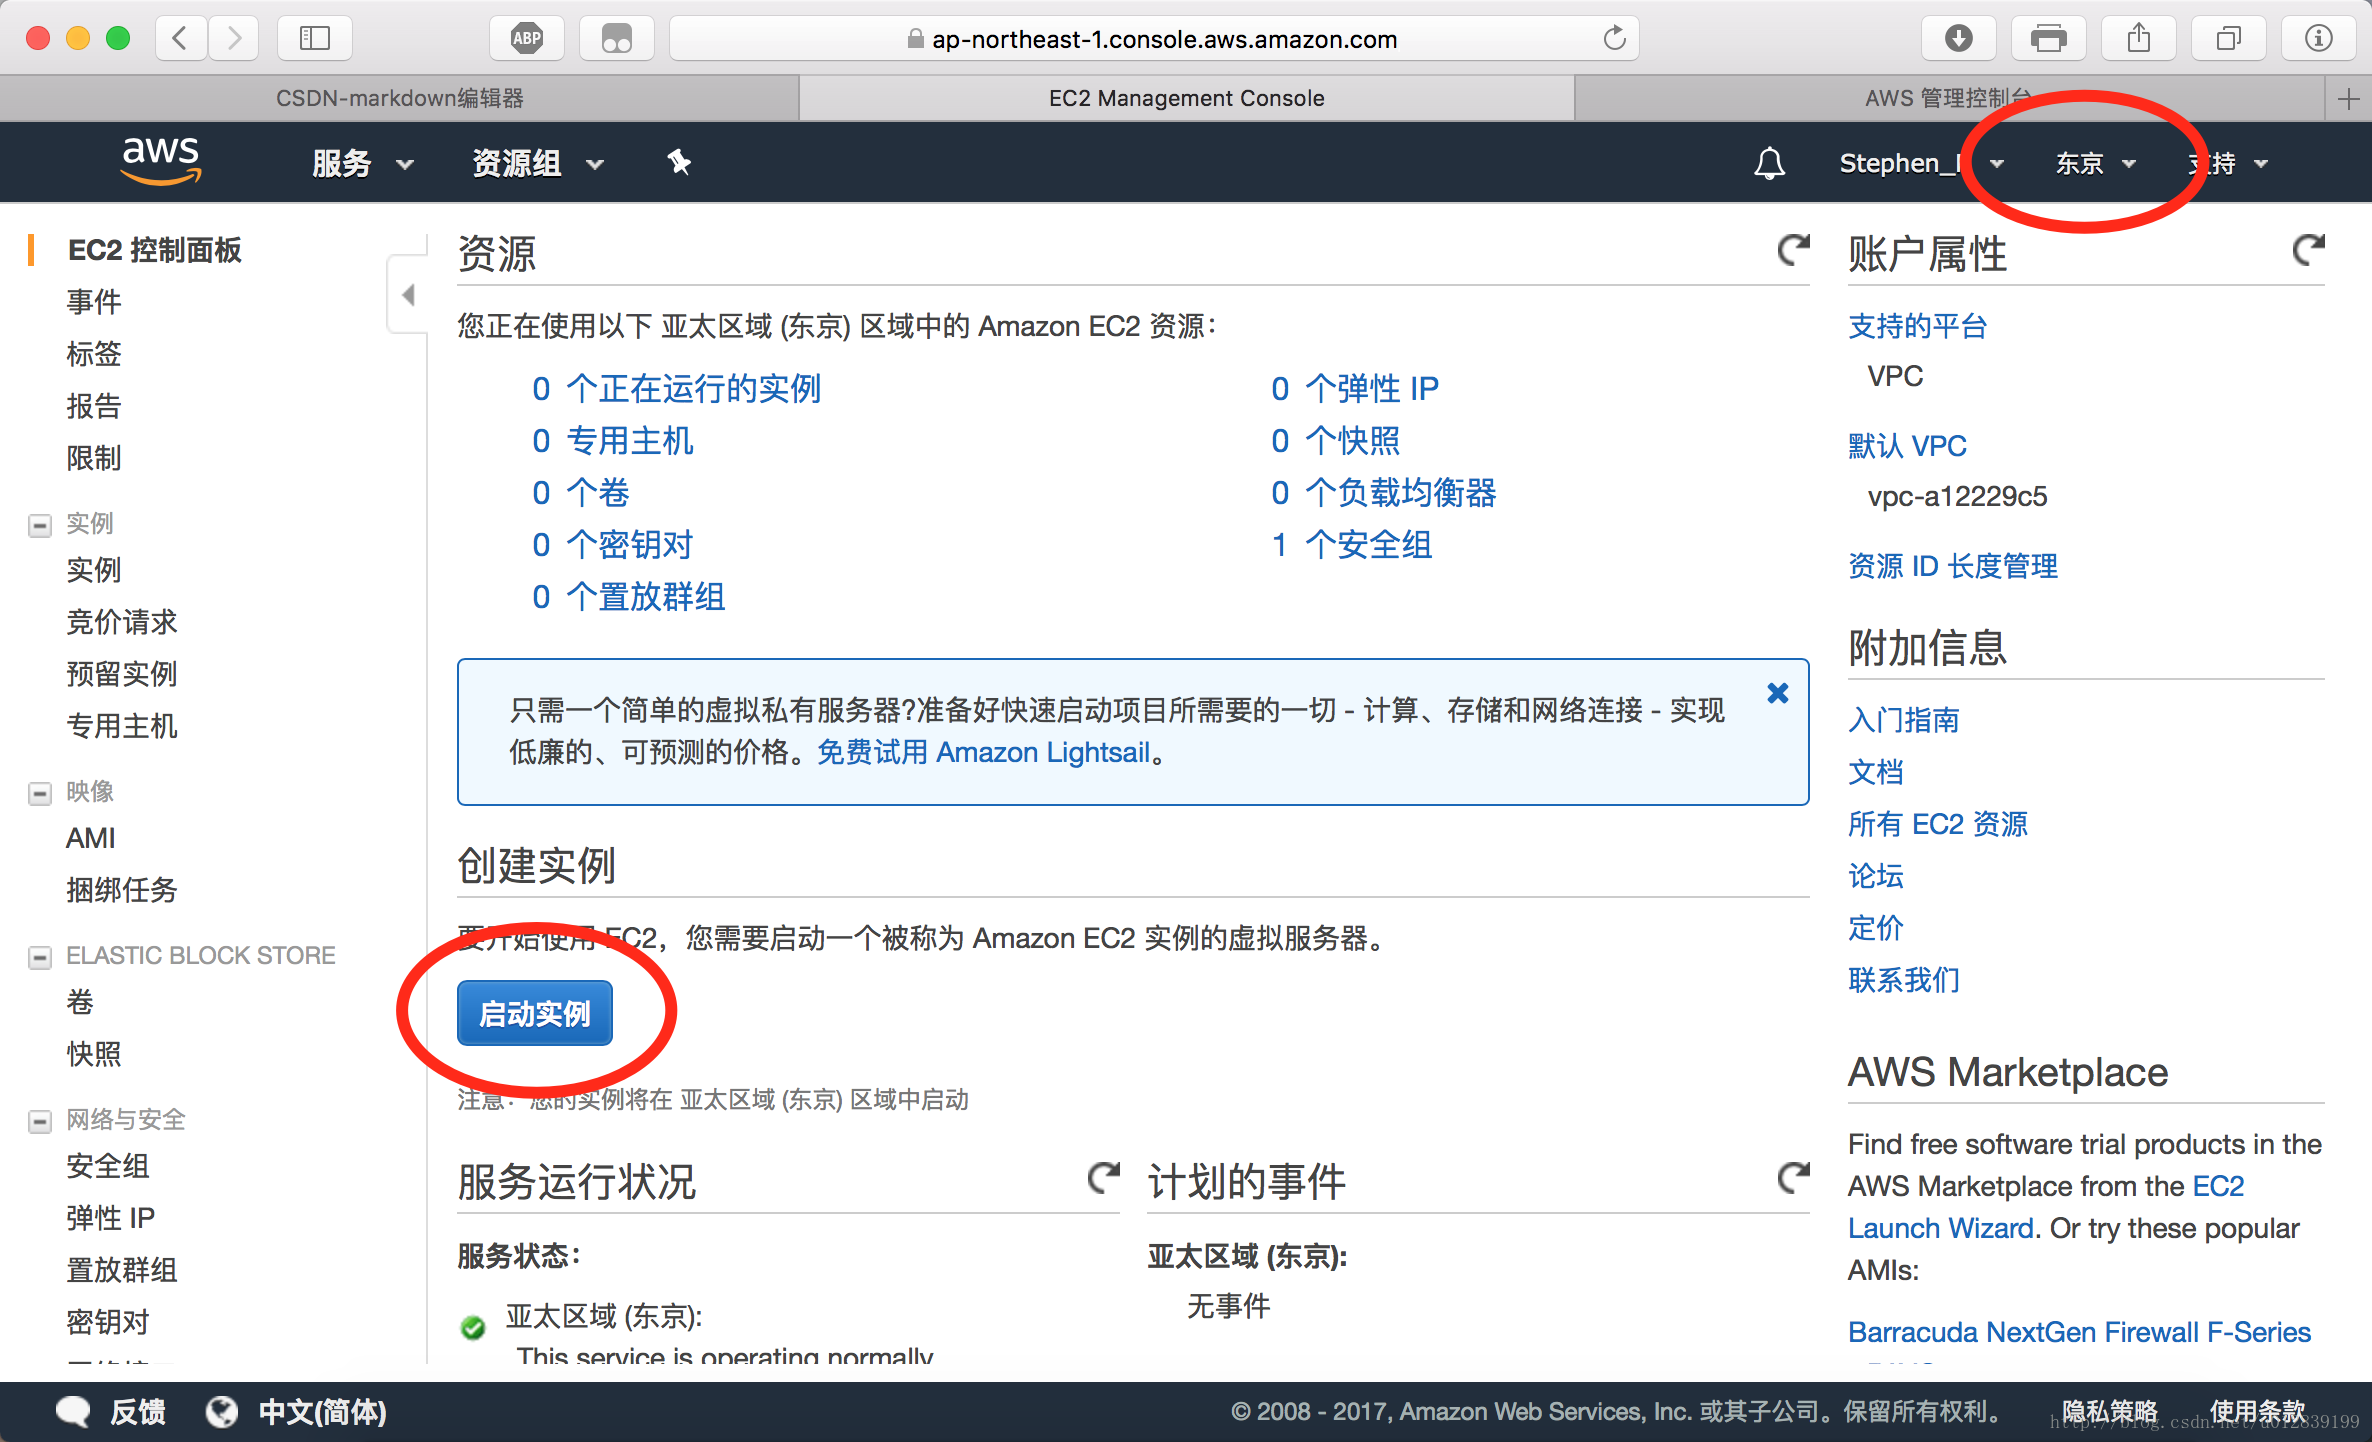Open 隐私策略 privacy policy in footer
2372x1442 pixels.
point(2110,1411)
